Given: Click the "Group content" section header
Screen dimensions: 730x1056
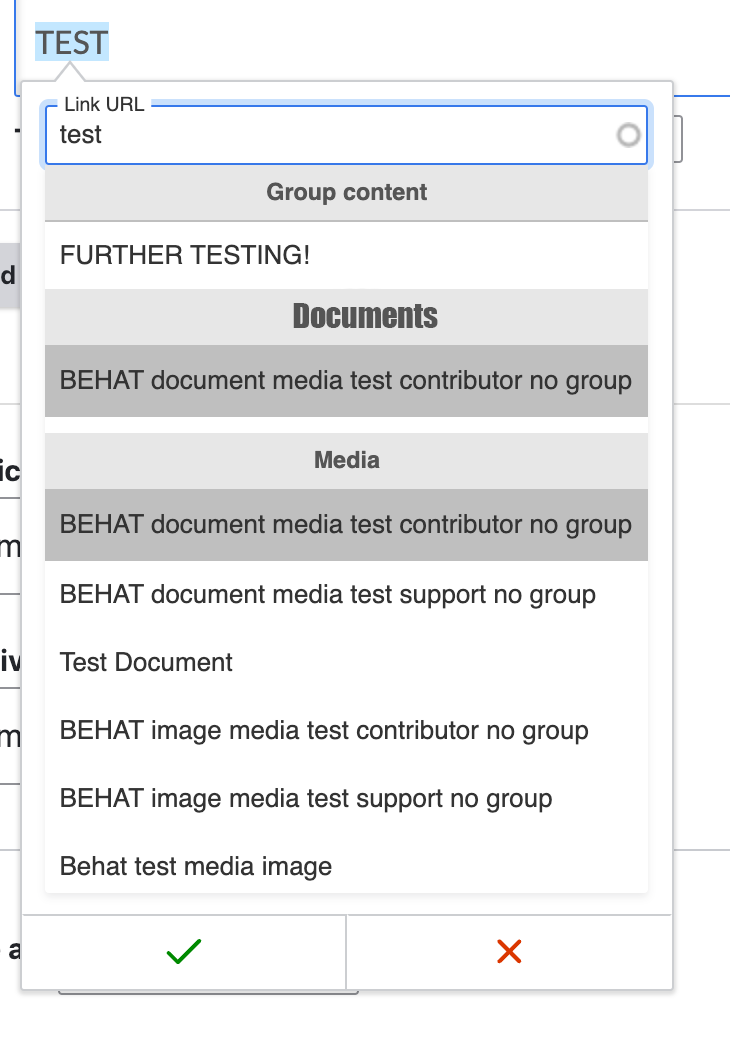Looking at the screenshot, I should tap(346, 192).
